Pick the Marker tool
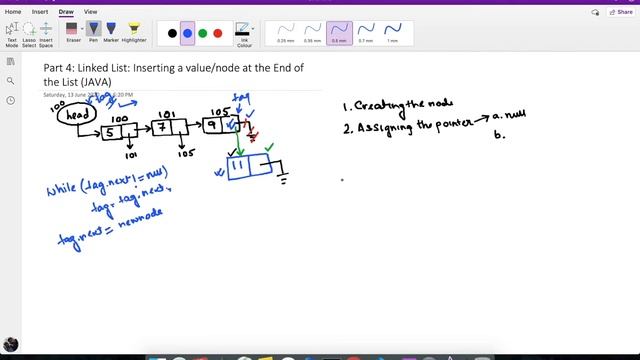This screenshot has width=640, height=360. pos(111,33)
